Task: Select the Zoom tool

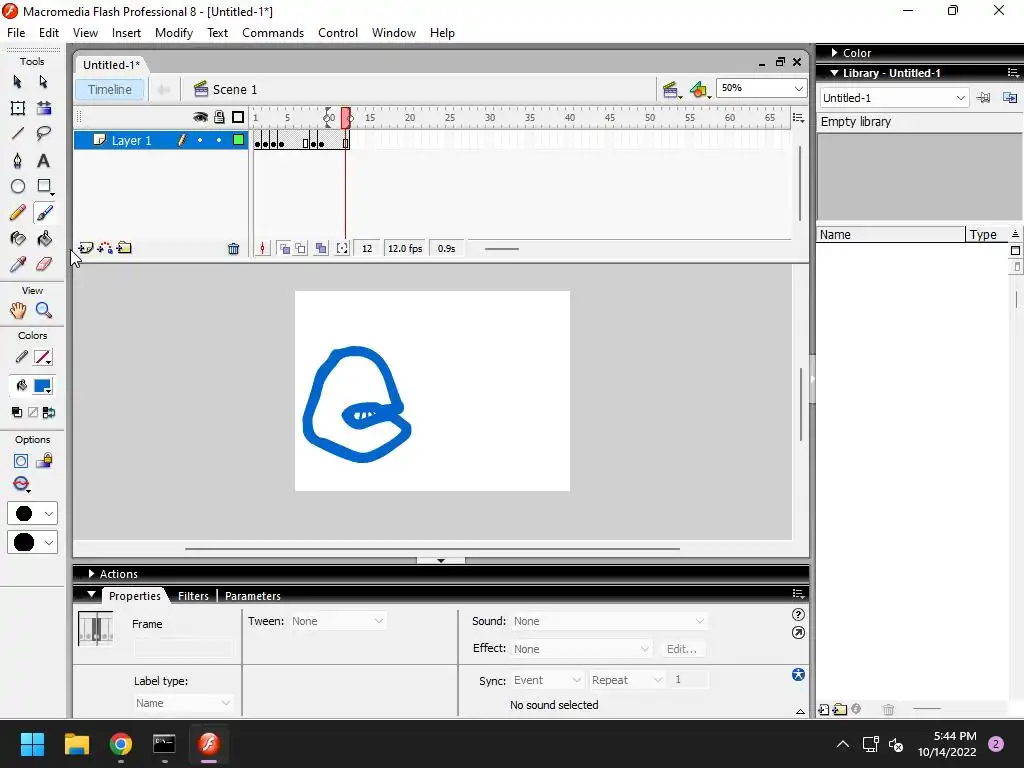Action: (44, 310)
